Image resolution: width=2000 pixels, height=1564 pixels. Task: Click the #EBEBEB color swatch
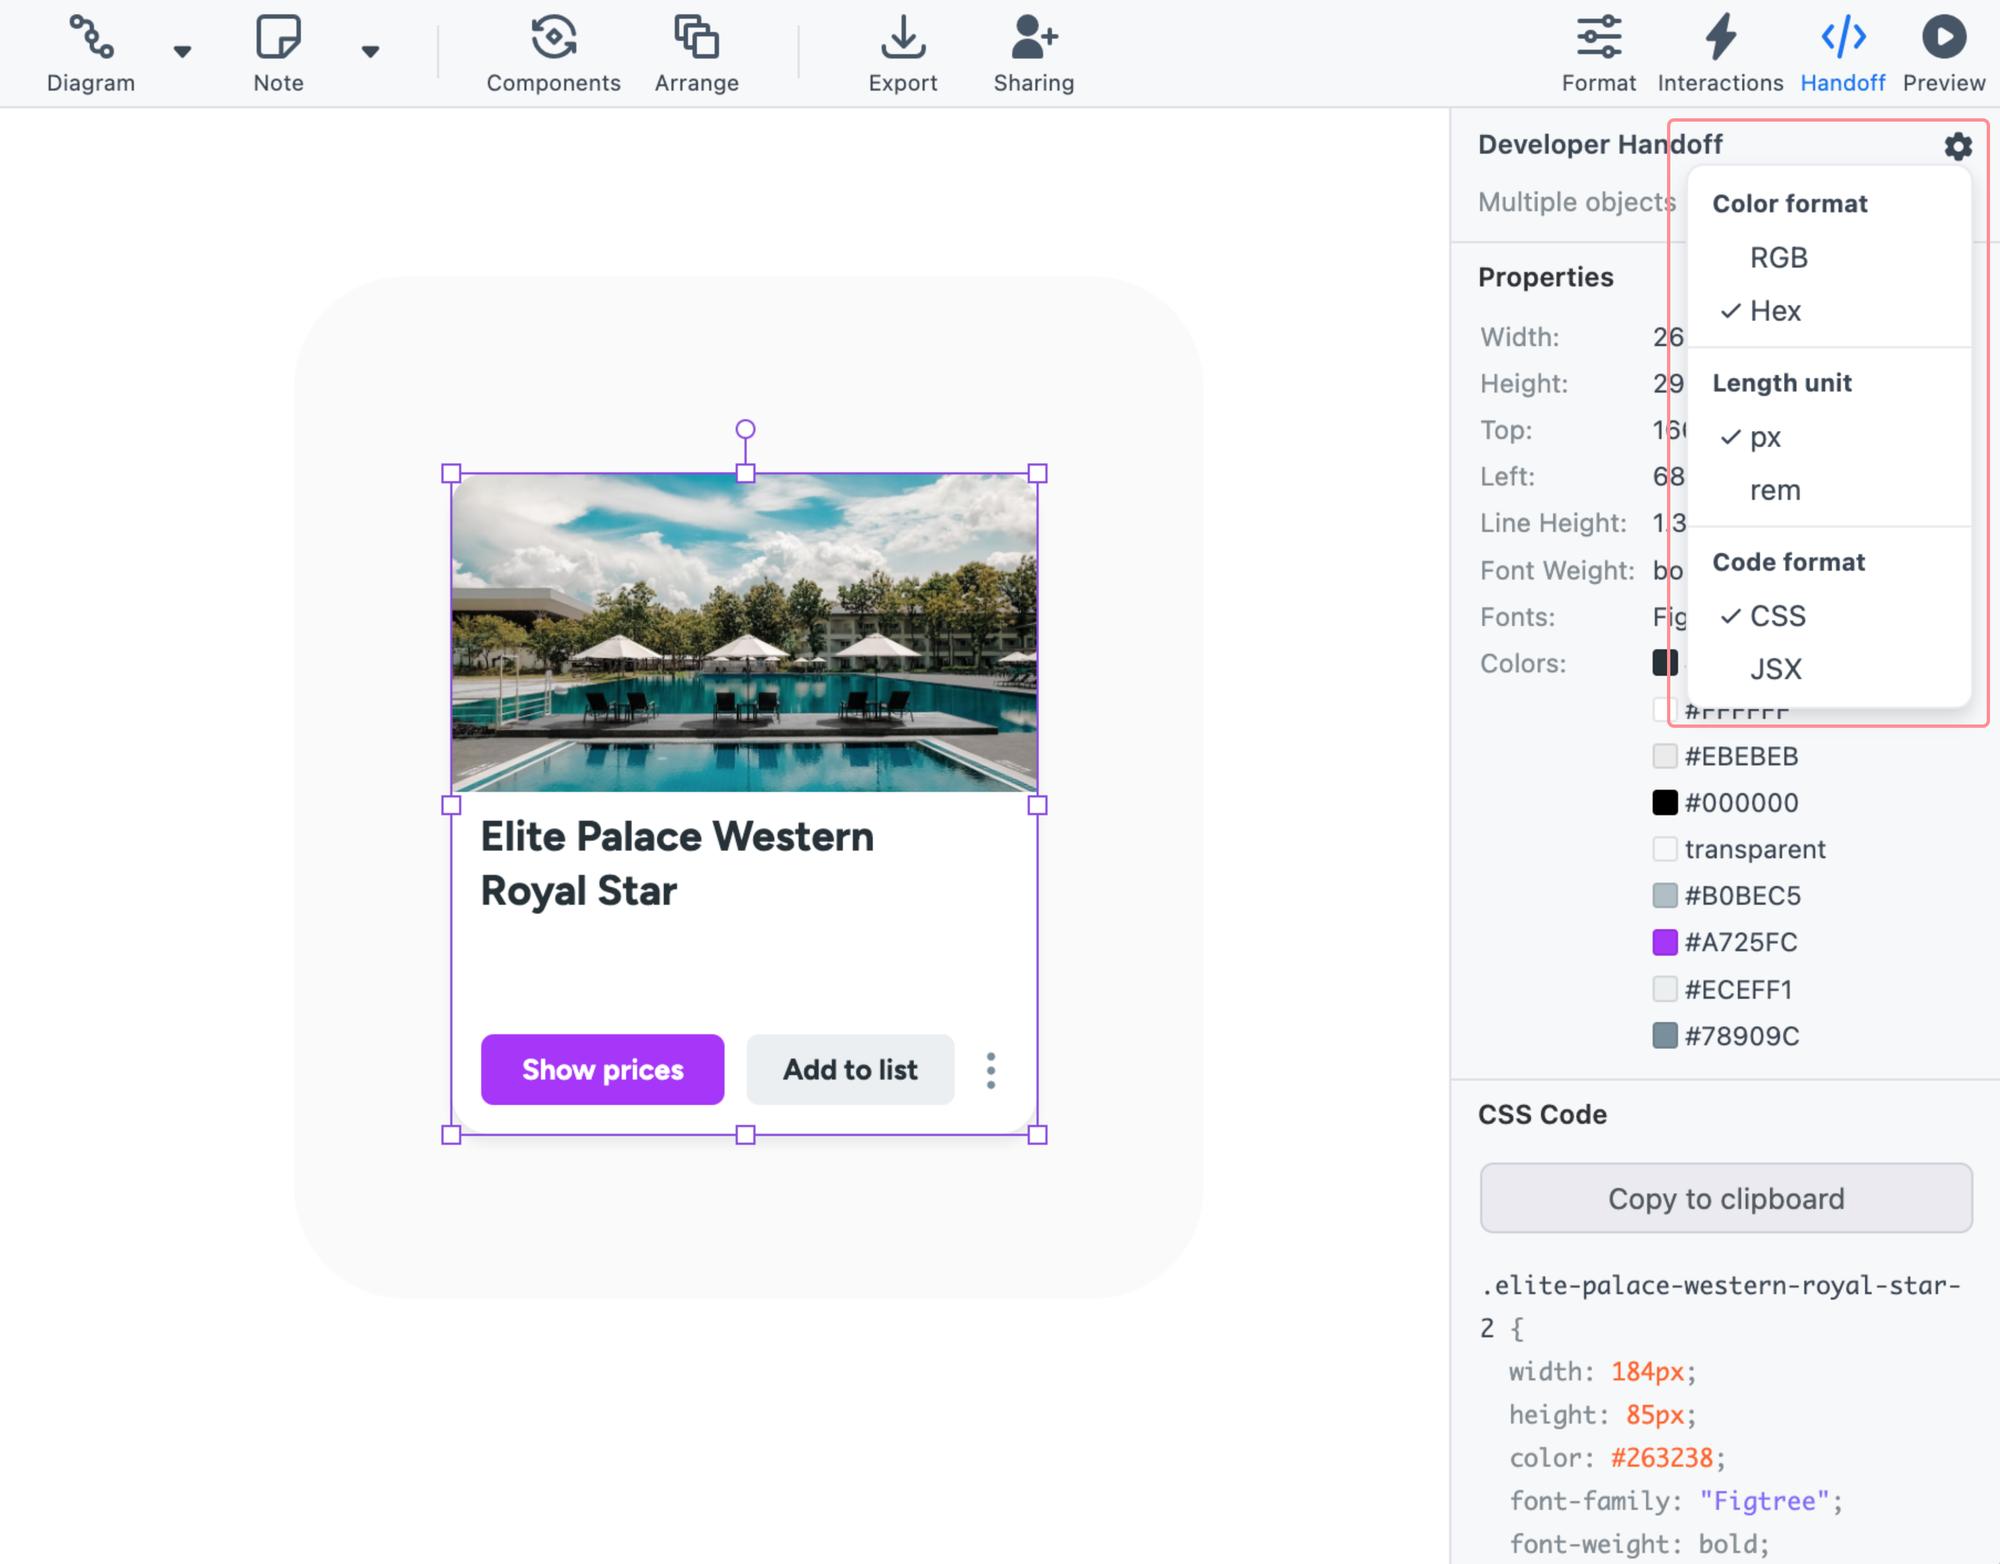tap(1665, 756)
